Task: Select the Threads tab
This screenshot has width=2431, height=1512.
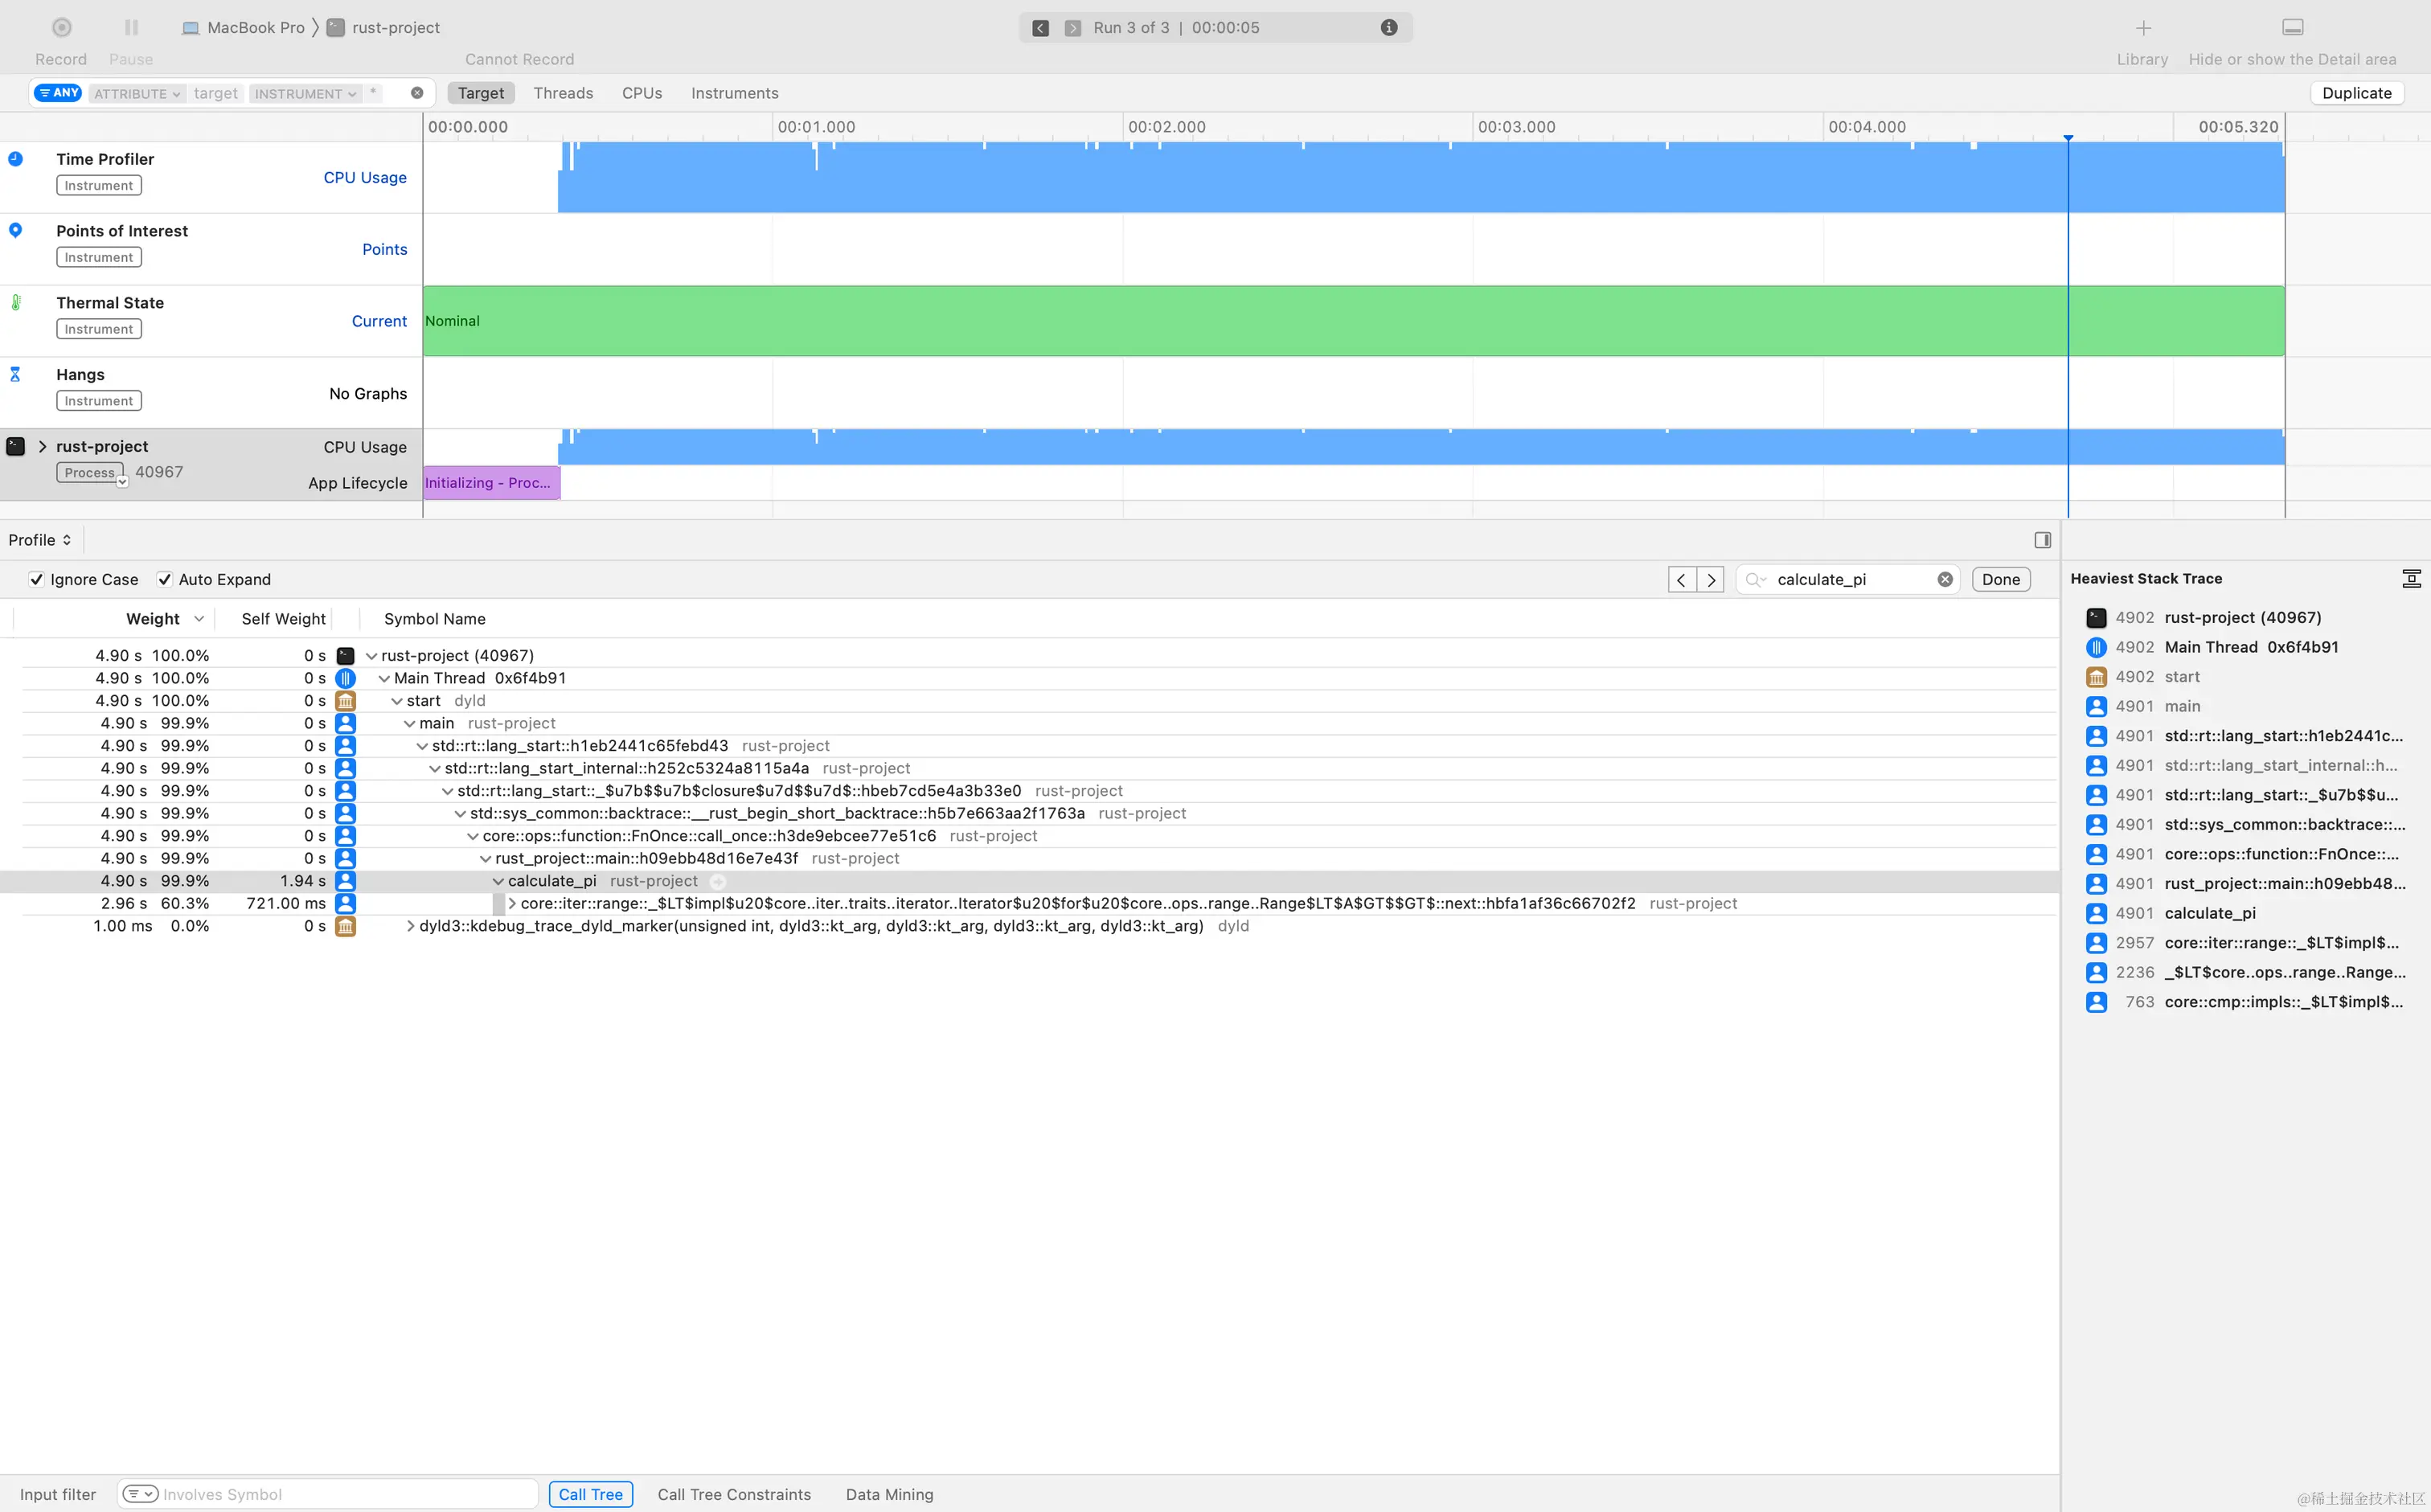Action: [x=561, y=92]
